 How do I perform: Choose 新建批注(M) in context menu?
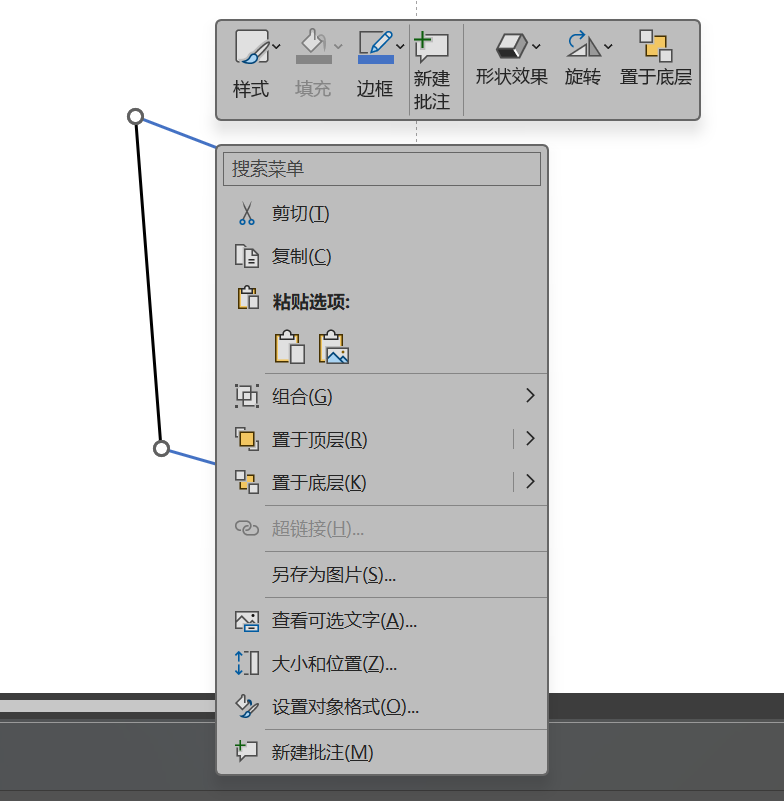382,752
